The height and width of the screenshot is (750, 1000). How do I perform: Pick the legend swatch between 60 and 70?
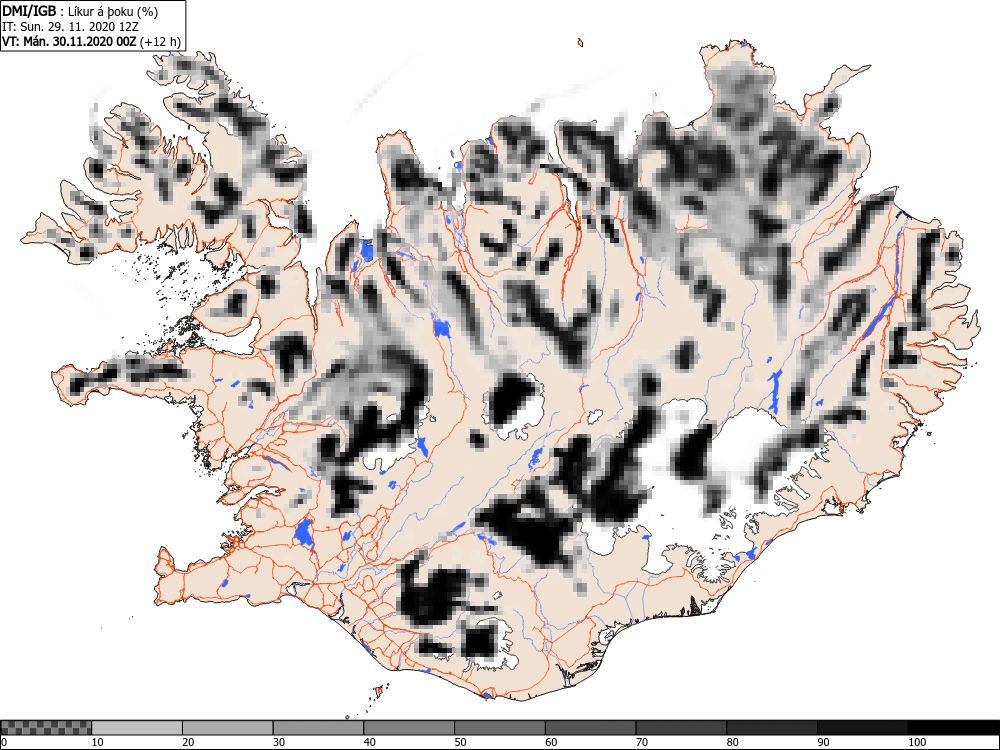tap(591, 728)
